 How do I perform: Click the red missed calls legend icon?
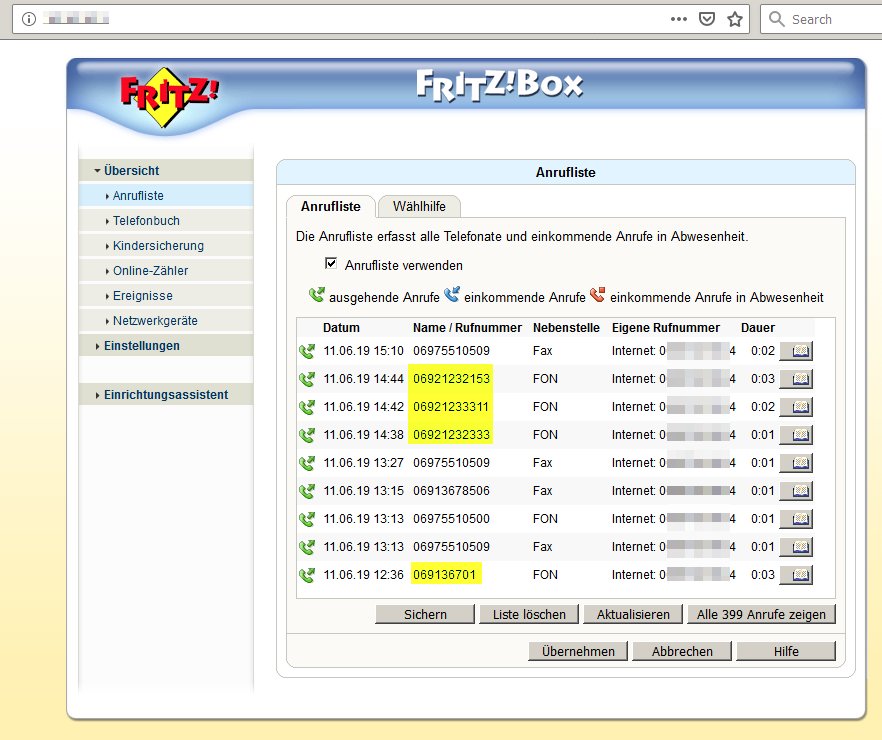597,295
